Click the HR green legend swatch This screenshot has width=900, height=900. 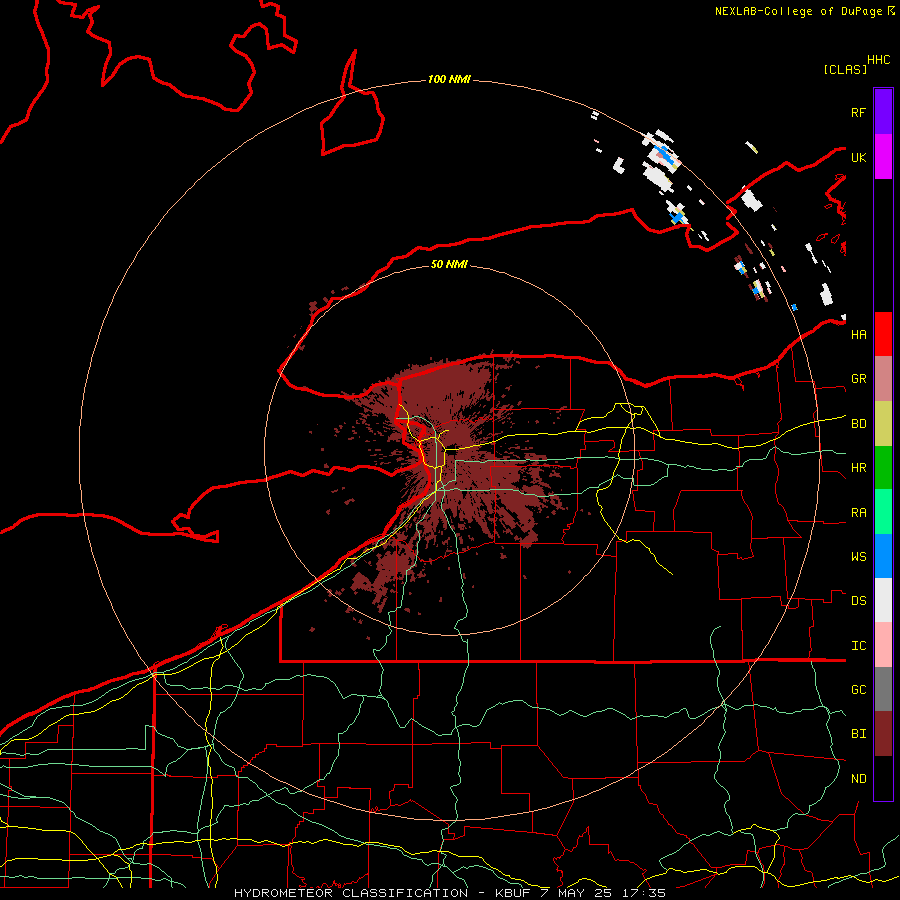coord(883,467)
